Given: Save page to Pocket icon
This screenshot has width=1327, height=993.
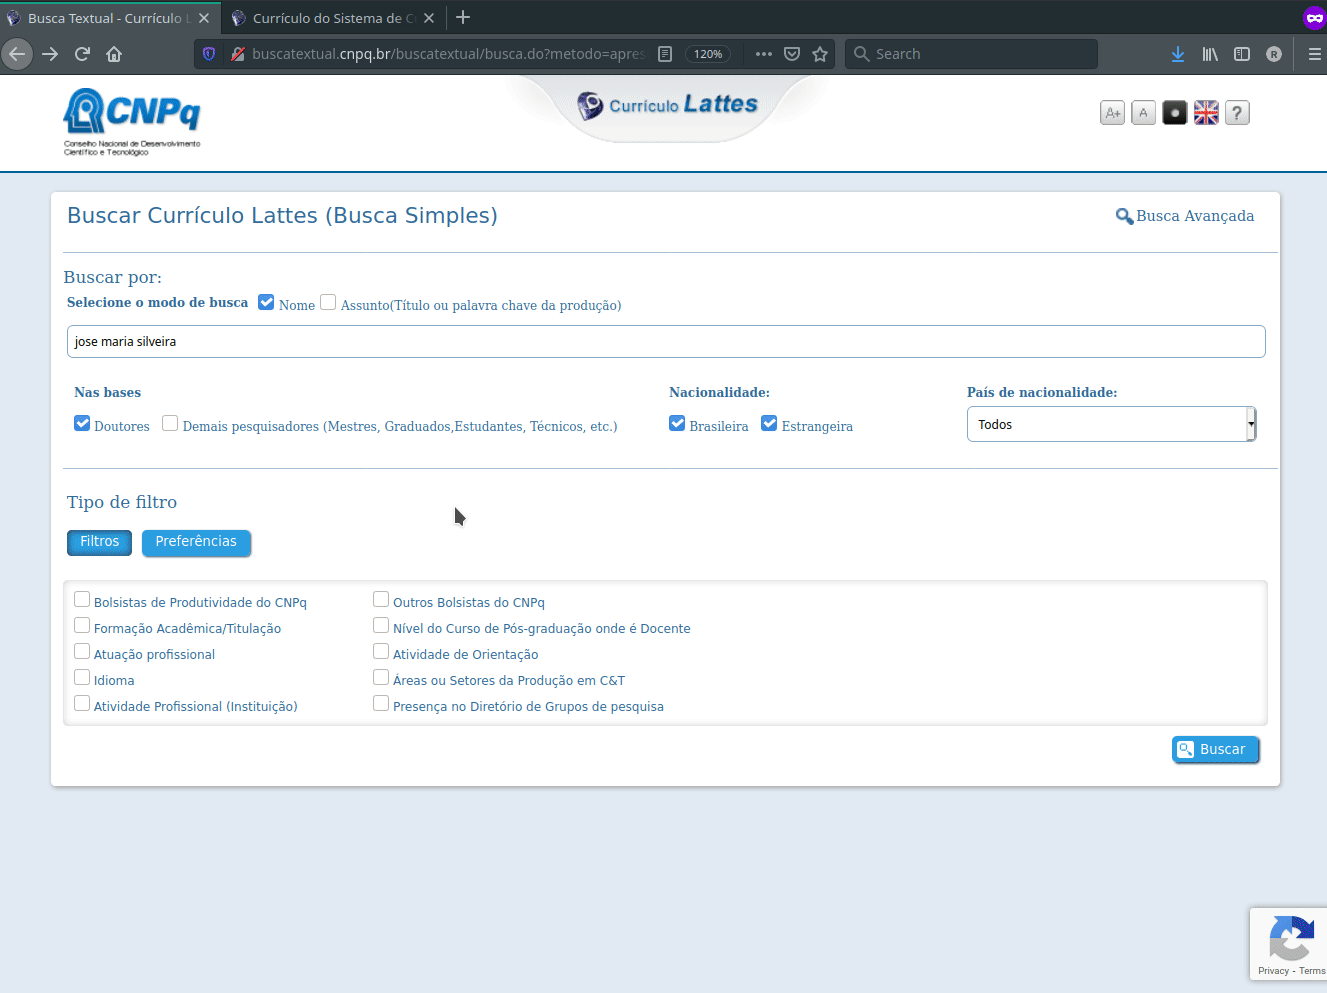Looking at the screenshot, I should point(792,54).
